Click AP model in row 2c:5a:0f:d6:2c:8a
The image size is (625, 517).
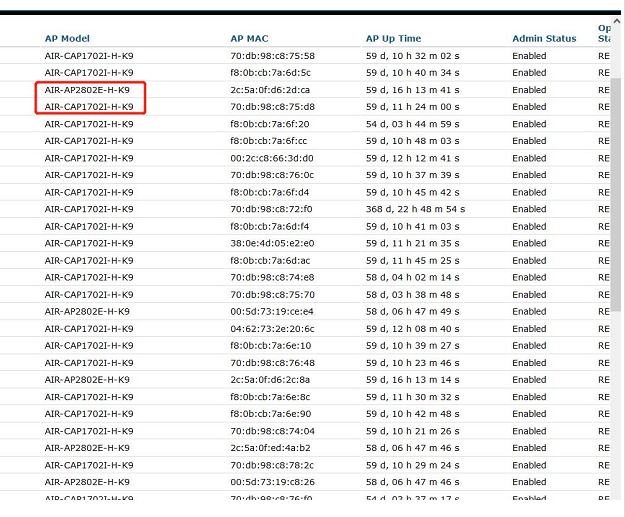click(87, 380)
